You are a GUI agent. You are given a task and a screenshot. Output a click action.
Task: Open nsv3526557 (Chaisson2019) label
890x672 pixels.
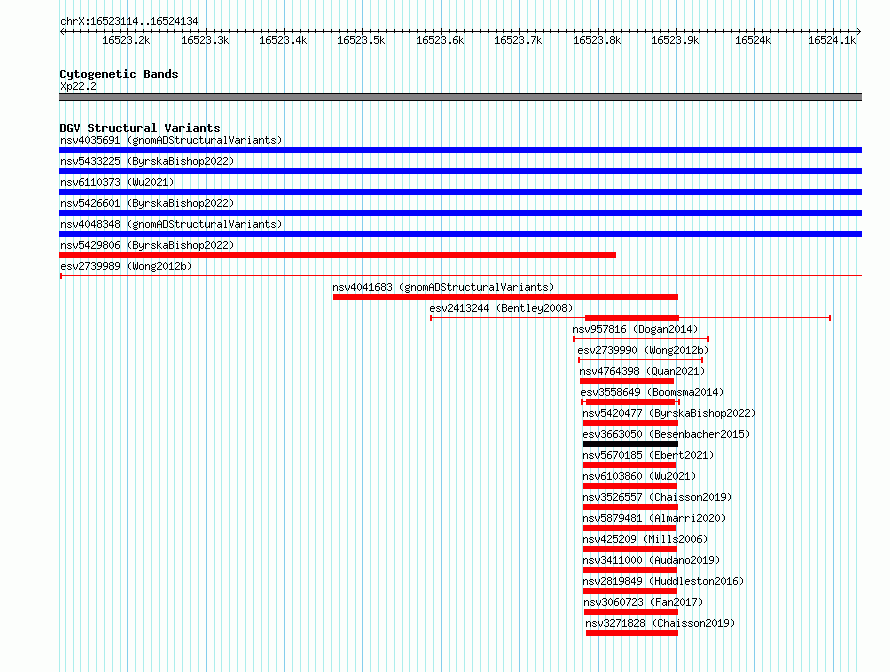click(x=657, y=497)
